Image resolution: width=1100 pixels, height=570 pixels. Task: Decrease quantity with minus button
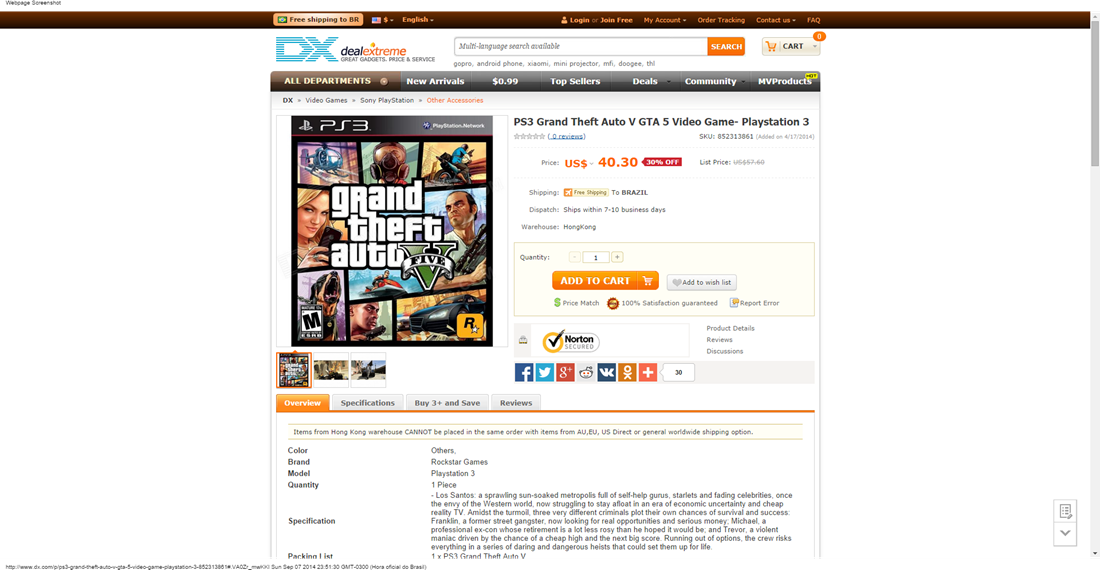pyautogui.click(x=575, y=257)
